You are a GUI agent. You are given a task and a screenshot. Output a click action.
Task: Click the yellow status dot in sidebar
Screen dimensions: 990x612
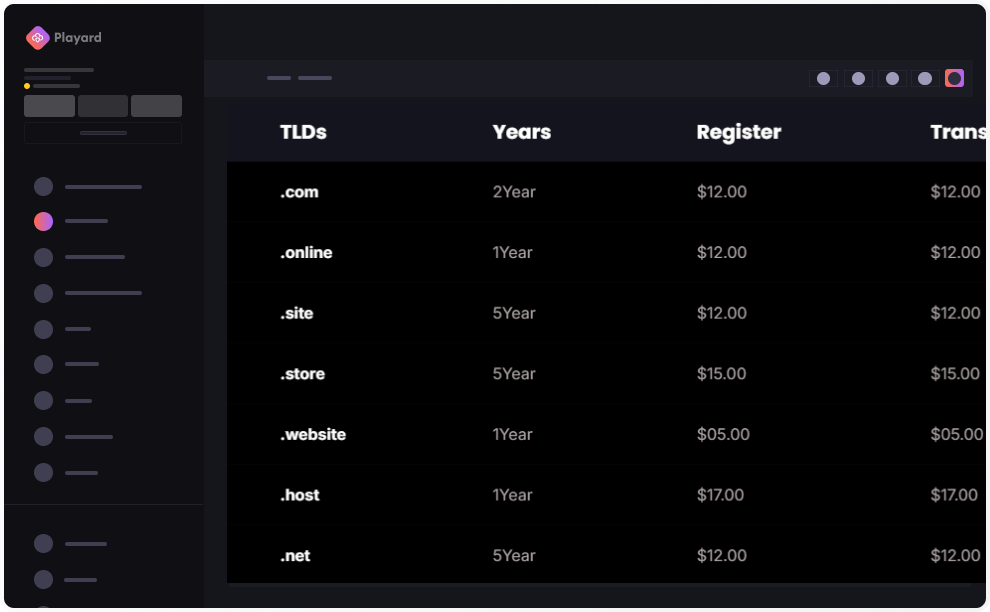(x=27, y=86)
